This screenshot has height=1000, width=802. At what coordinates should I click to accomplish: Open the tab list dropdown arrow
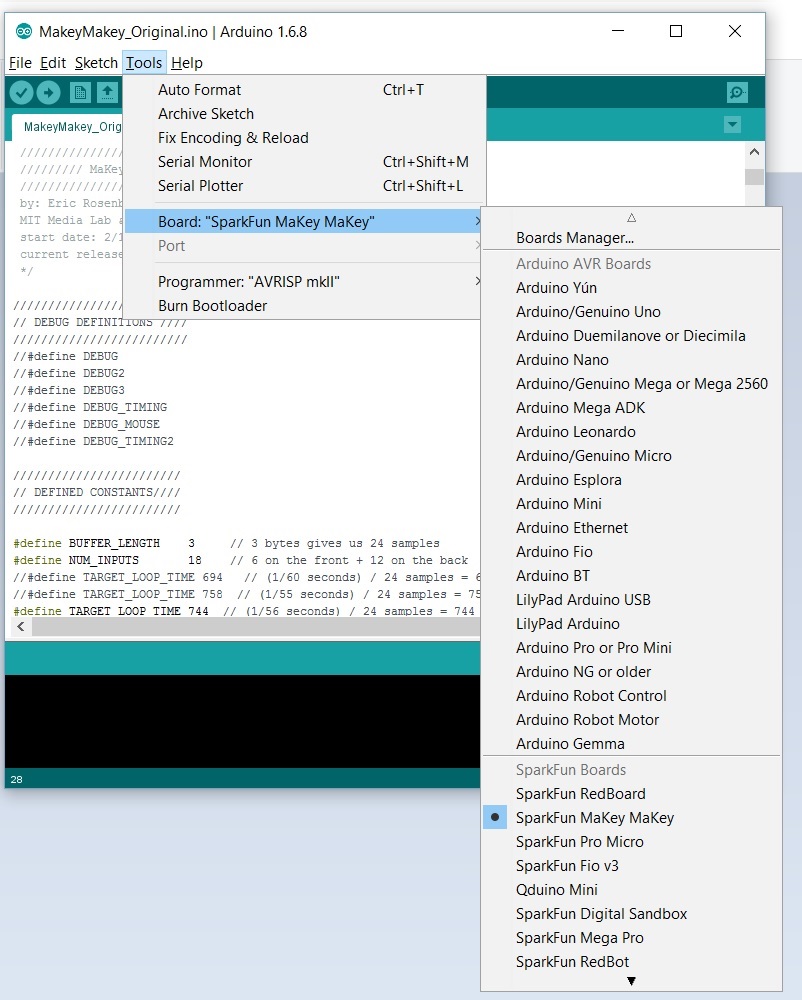[x=732, y=123]
